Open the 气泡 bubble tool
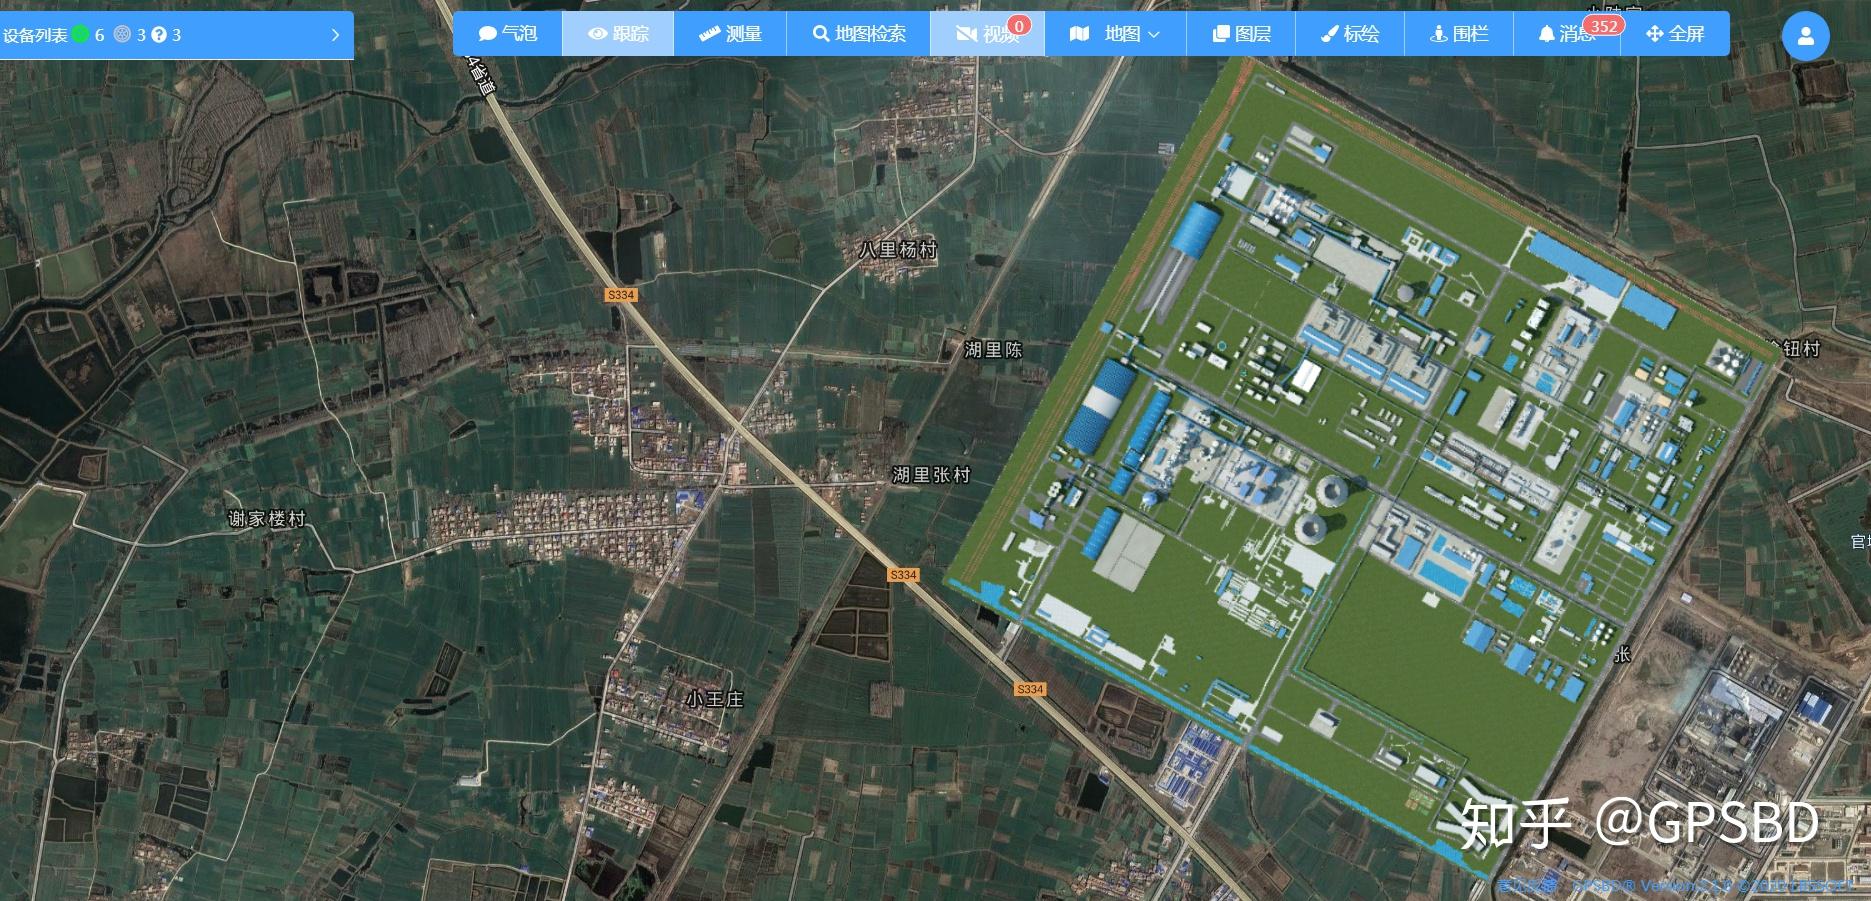This screenshot has height=901, width=1871. pos(508,34)
